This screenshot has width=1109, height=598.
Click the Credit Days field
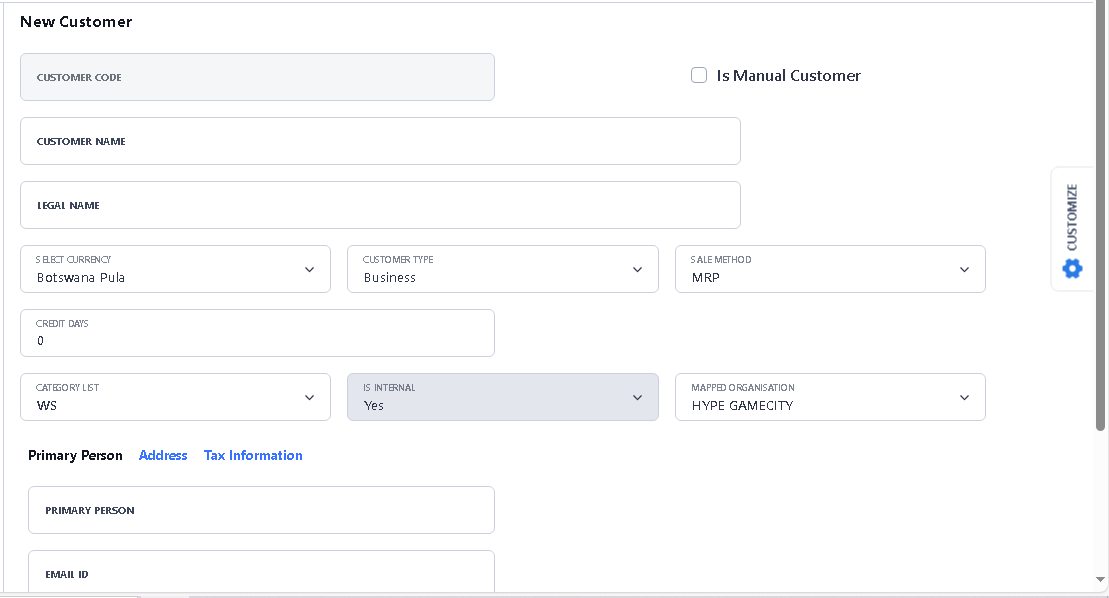257,334
